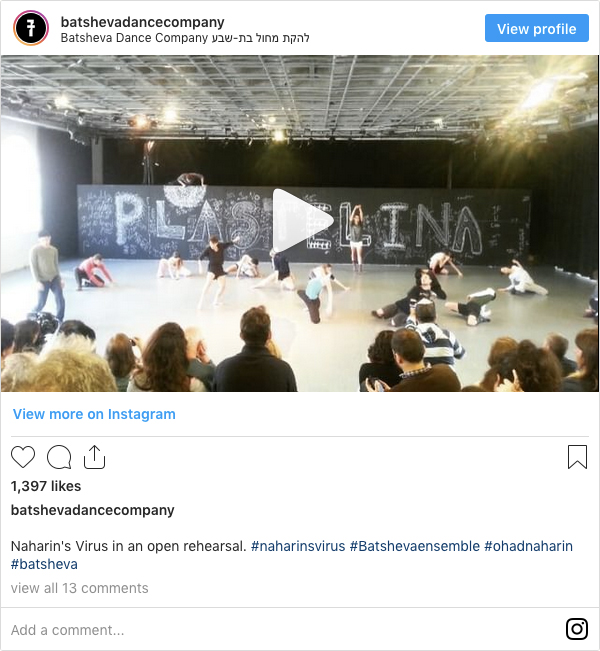This screenshot has width=600, height=651.
Task: Click the caption author batshevadancecompany
Action: pos(93,510)
